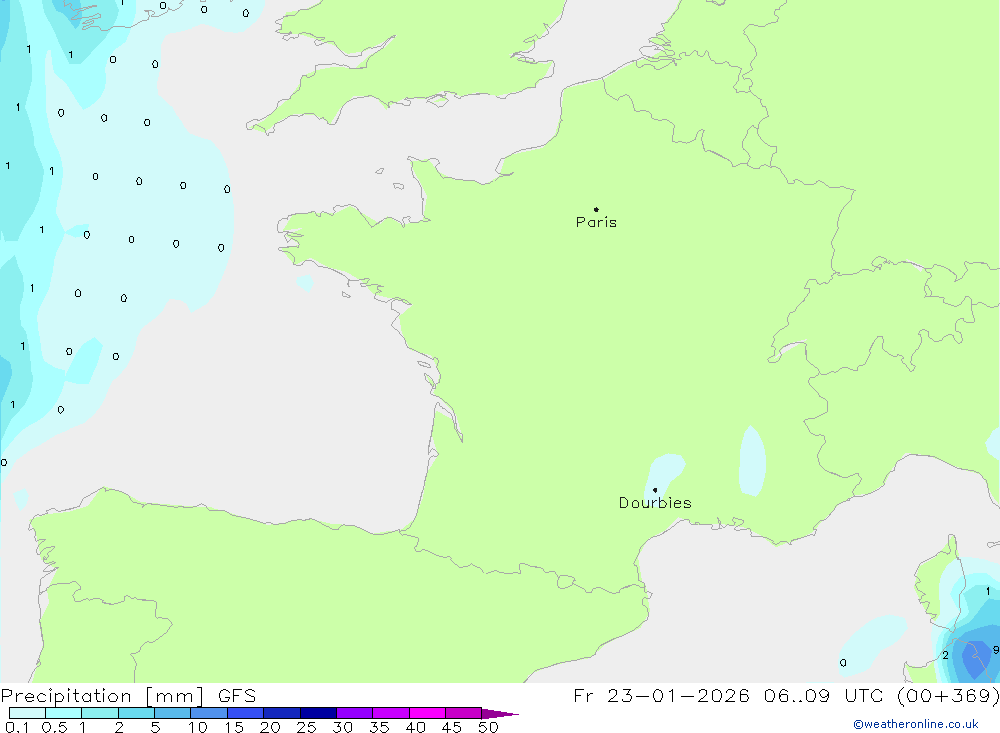This screenshot has width=1000, height=733.
Task: Click the forecast offset '(00+369)' text
Action: point(948,695)
